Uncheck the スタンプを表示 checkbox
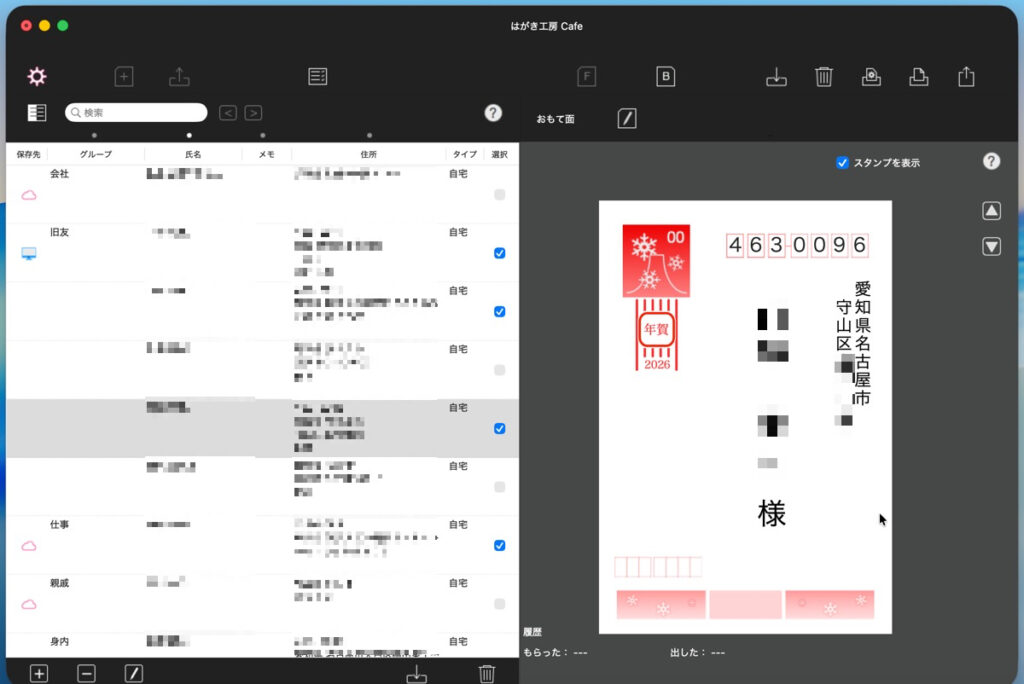 point(842,162)
